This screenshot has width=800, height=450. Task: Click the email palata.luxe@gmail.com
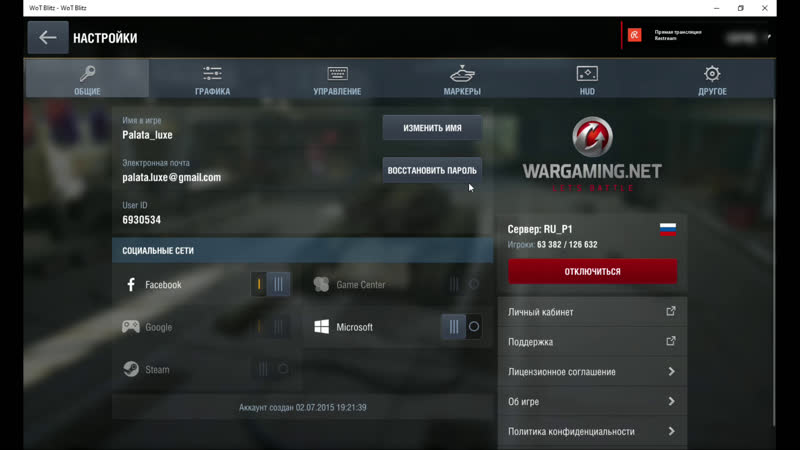pyautogui.click(x=171, y=178)
